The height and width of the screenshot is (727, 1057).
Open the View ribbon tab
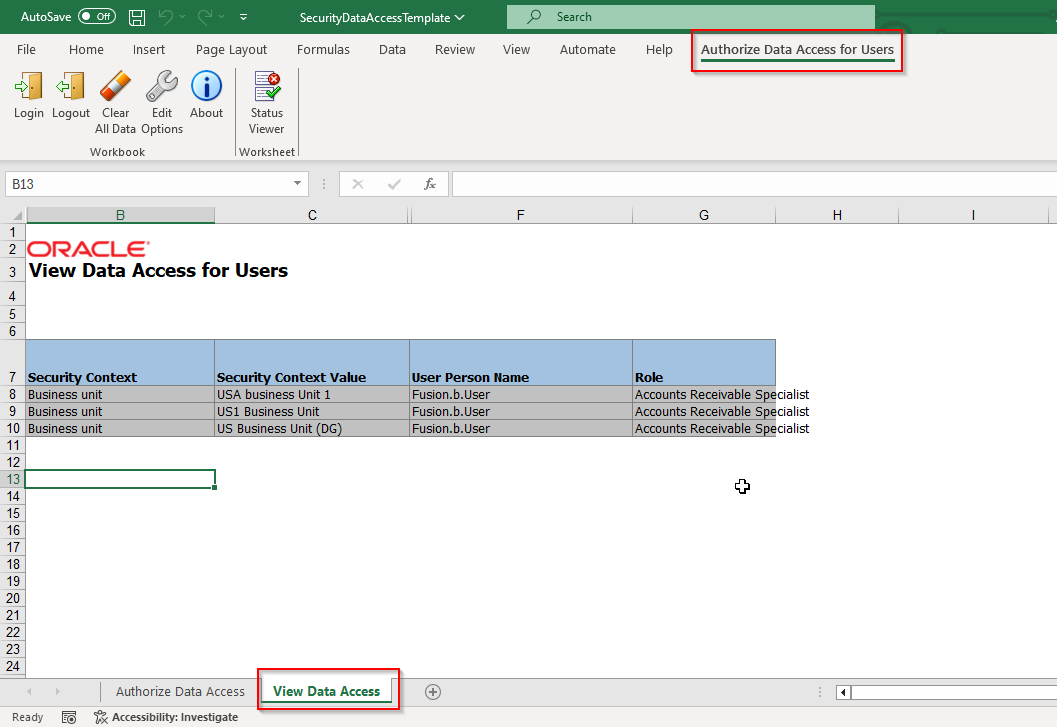[516, 49]
